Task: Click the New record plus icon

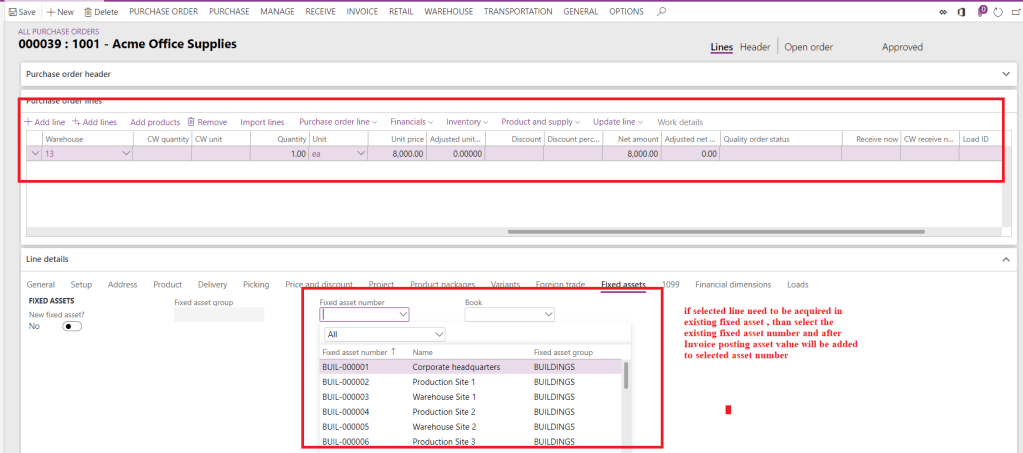Action: click(x=51, y=12)
